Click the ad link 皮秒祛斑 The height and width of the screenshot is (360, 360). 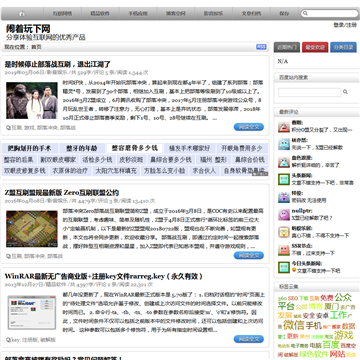click(131, 159)
